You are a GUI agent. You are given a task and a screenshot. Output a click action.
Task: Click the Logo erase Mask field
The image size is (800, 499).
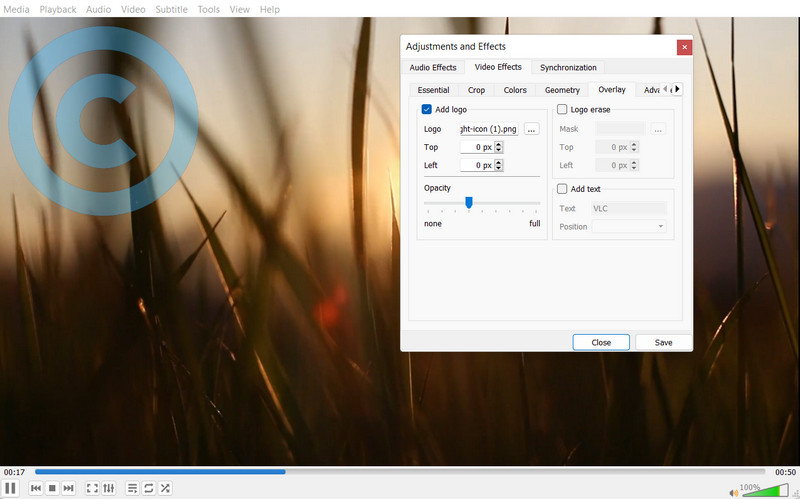tap(621, 129)
